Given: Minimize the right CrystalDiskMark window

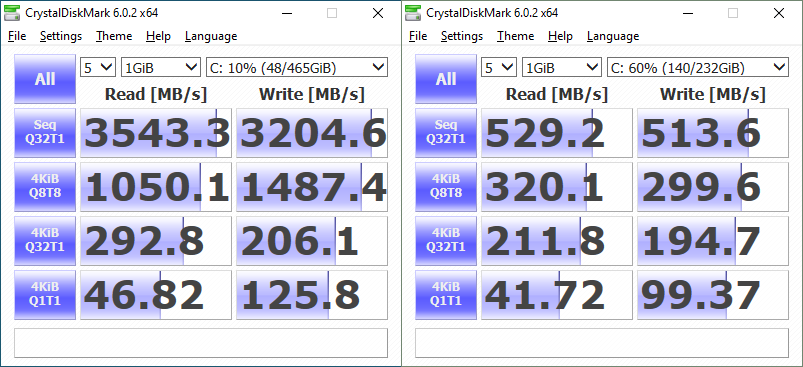Looking at the screenshot, I should pos(687,13).
